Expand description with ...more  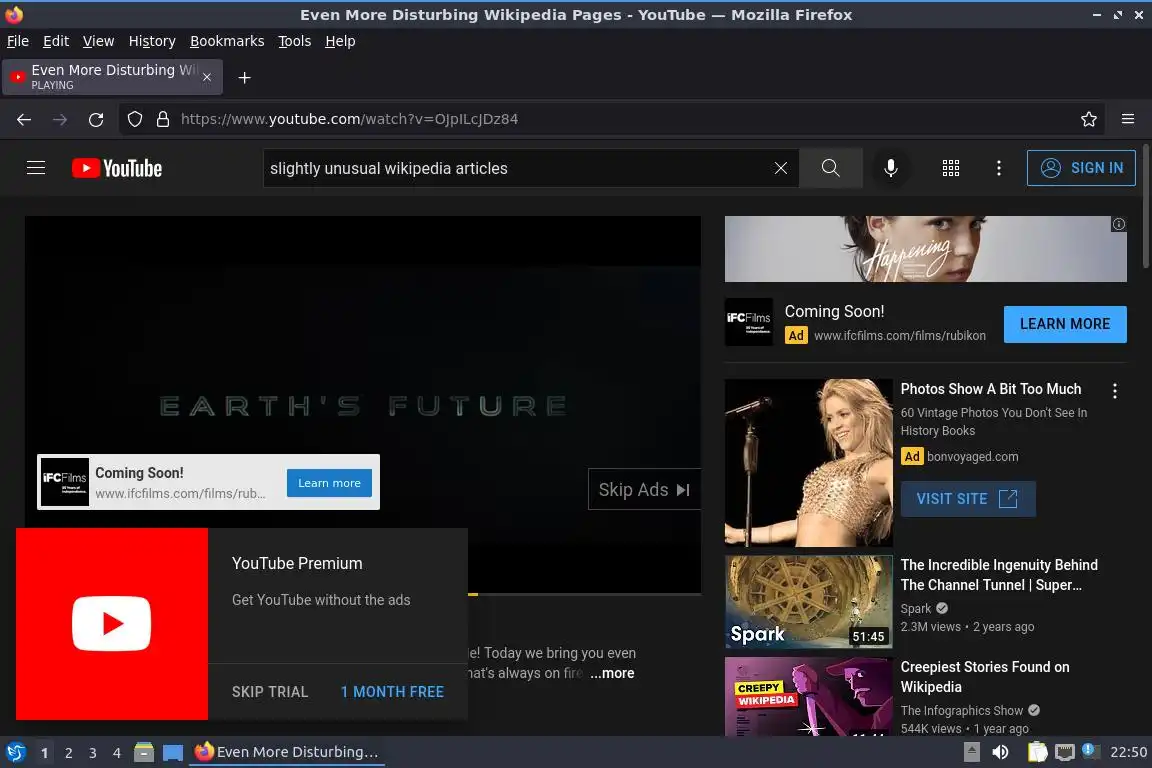[612, 673]
